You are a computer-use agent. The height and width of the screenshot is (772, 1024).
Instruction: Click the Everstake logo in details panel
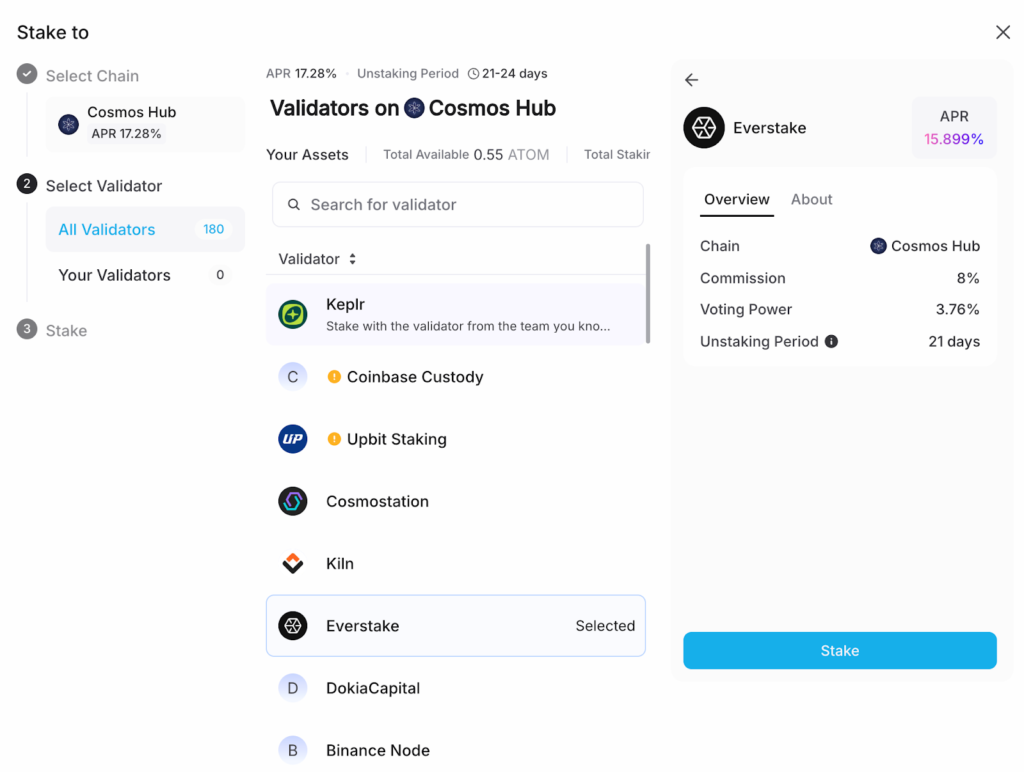click(x=704, y=128)
